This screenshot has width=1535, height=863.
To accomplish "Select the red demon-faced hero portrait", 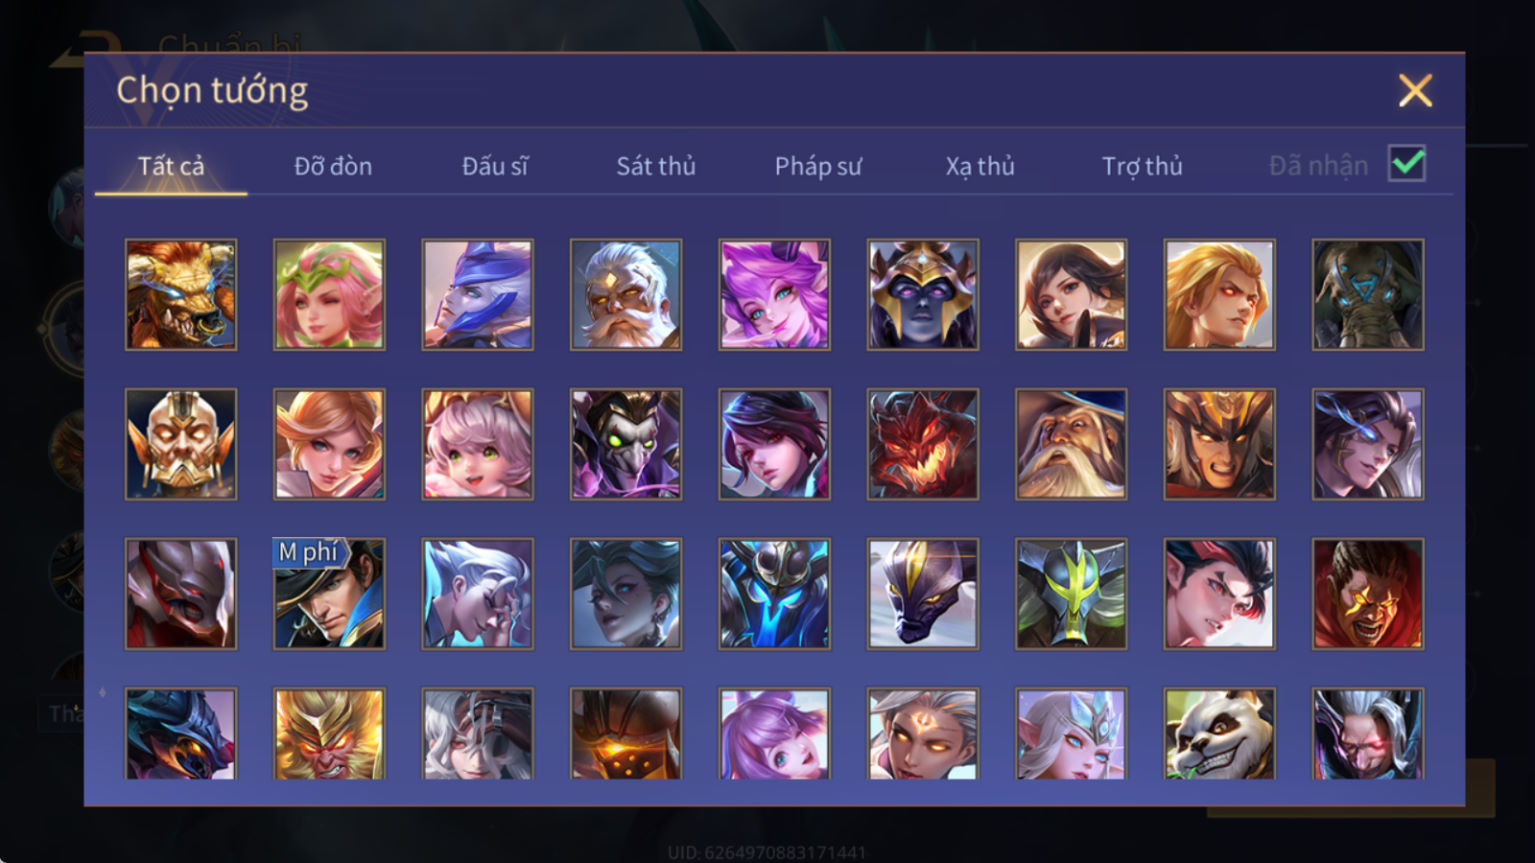I will click(922, 444).
